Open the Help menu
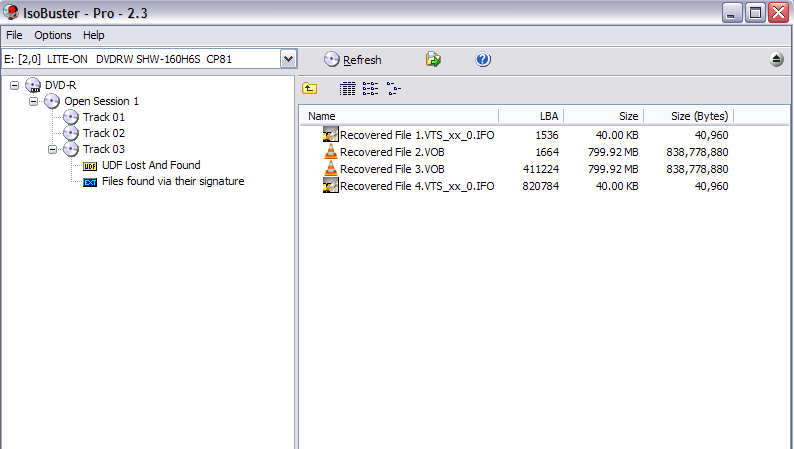This screenshot has width=794, height=449. [x=94, y=35]
